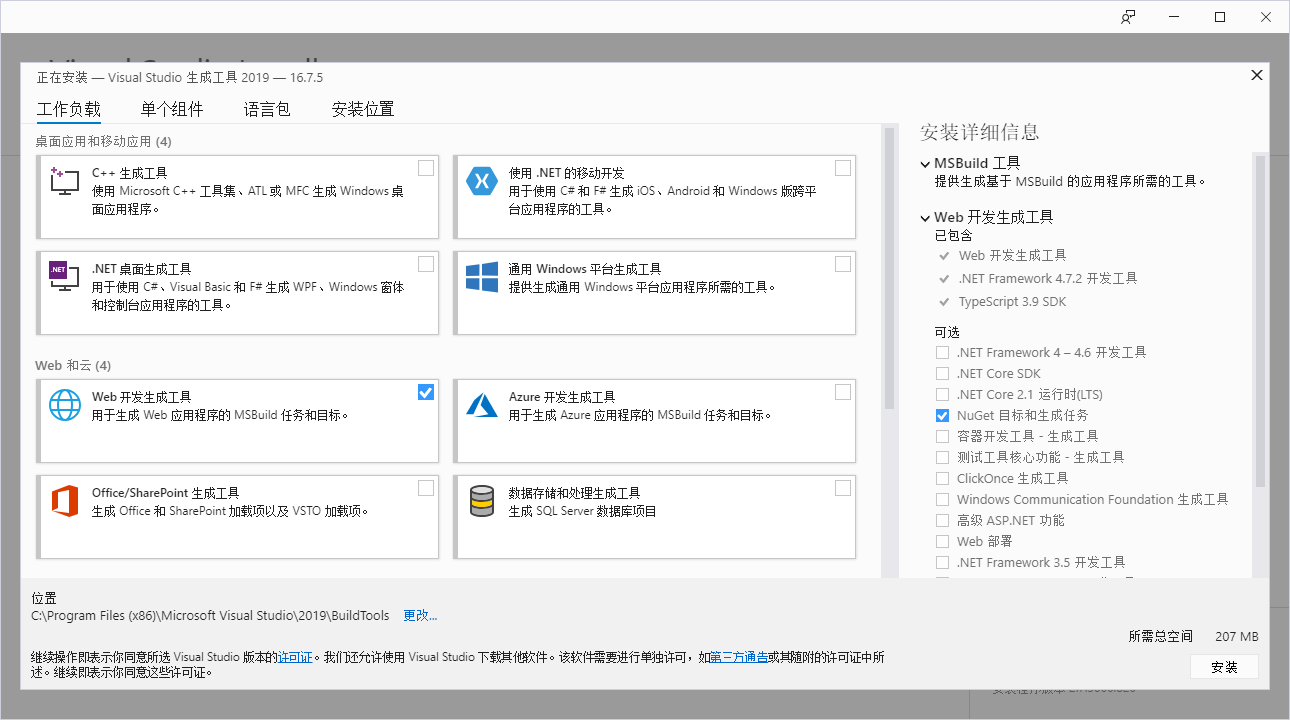
Task: Check the .NET 桌面生成工具 workload checkbox
Action: click(x=426, y=264)
